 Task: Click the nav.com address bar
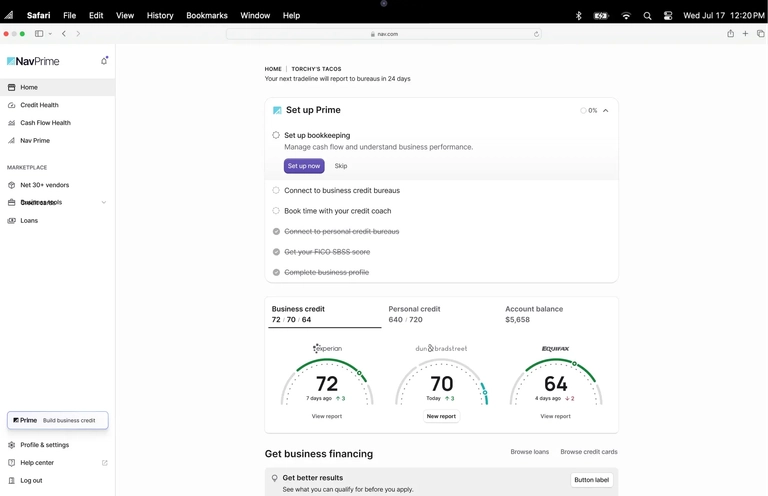pyautogui.click(x=384, y=34)
